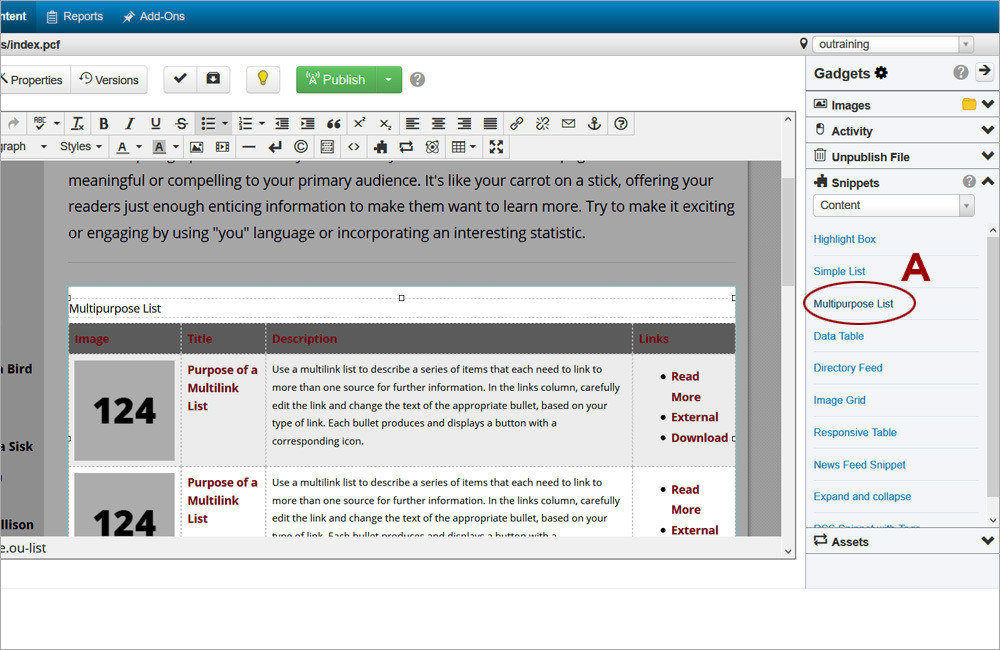1000x650 pixels.
Task: Insert a horizontal rule line
Action: (x=249, y=147)
